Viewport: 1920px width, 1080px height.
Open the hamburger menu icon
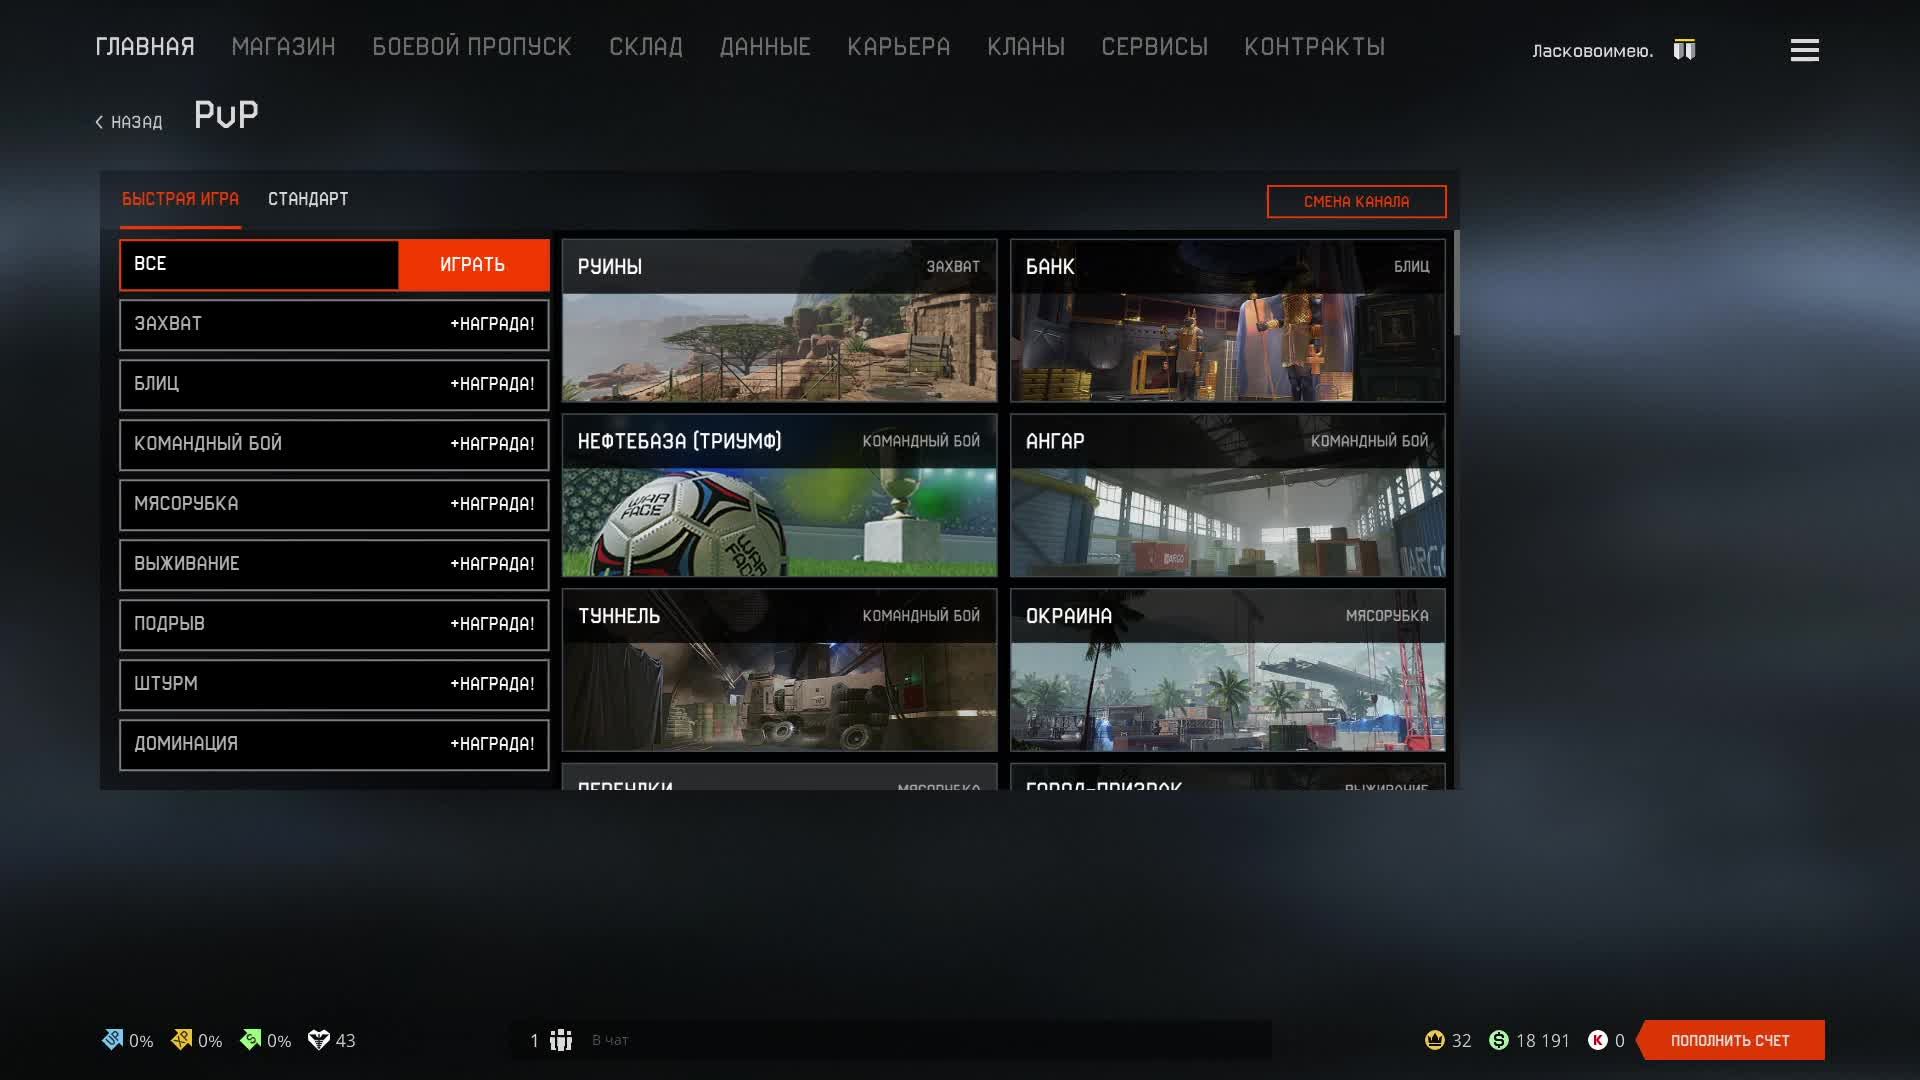[x=1804, y=50]
